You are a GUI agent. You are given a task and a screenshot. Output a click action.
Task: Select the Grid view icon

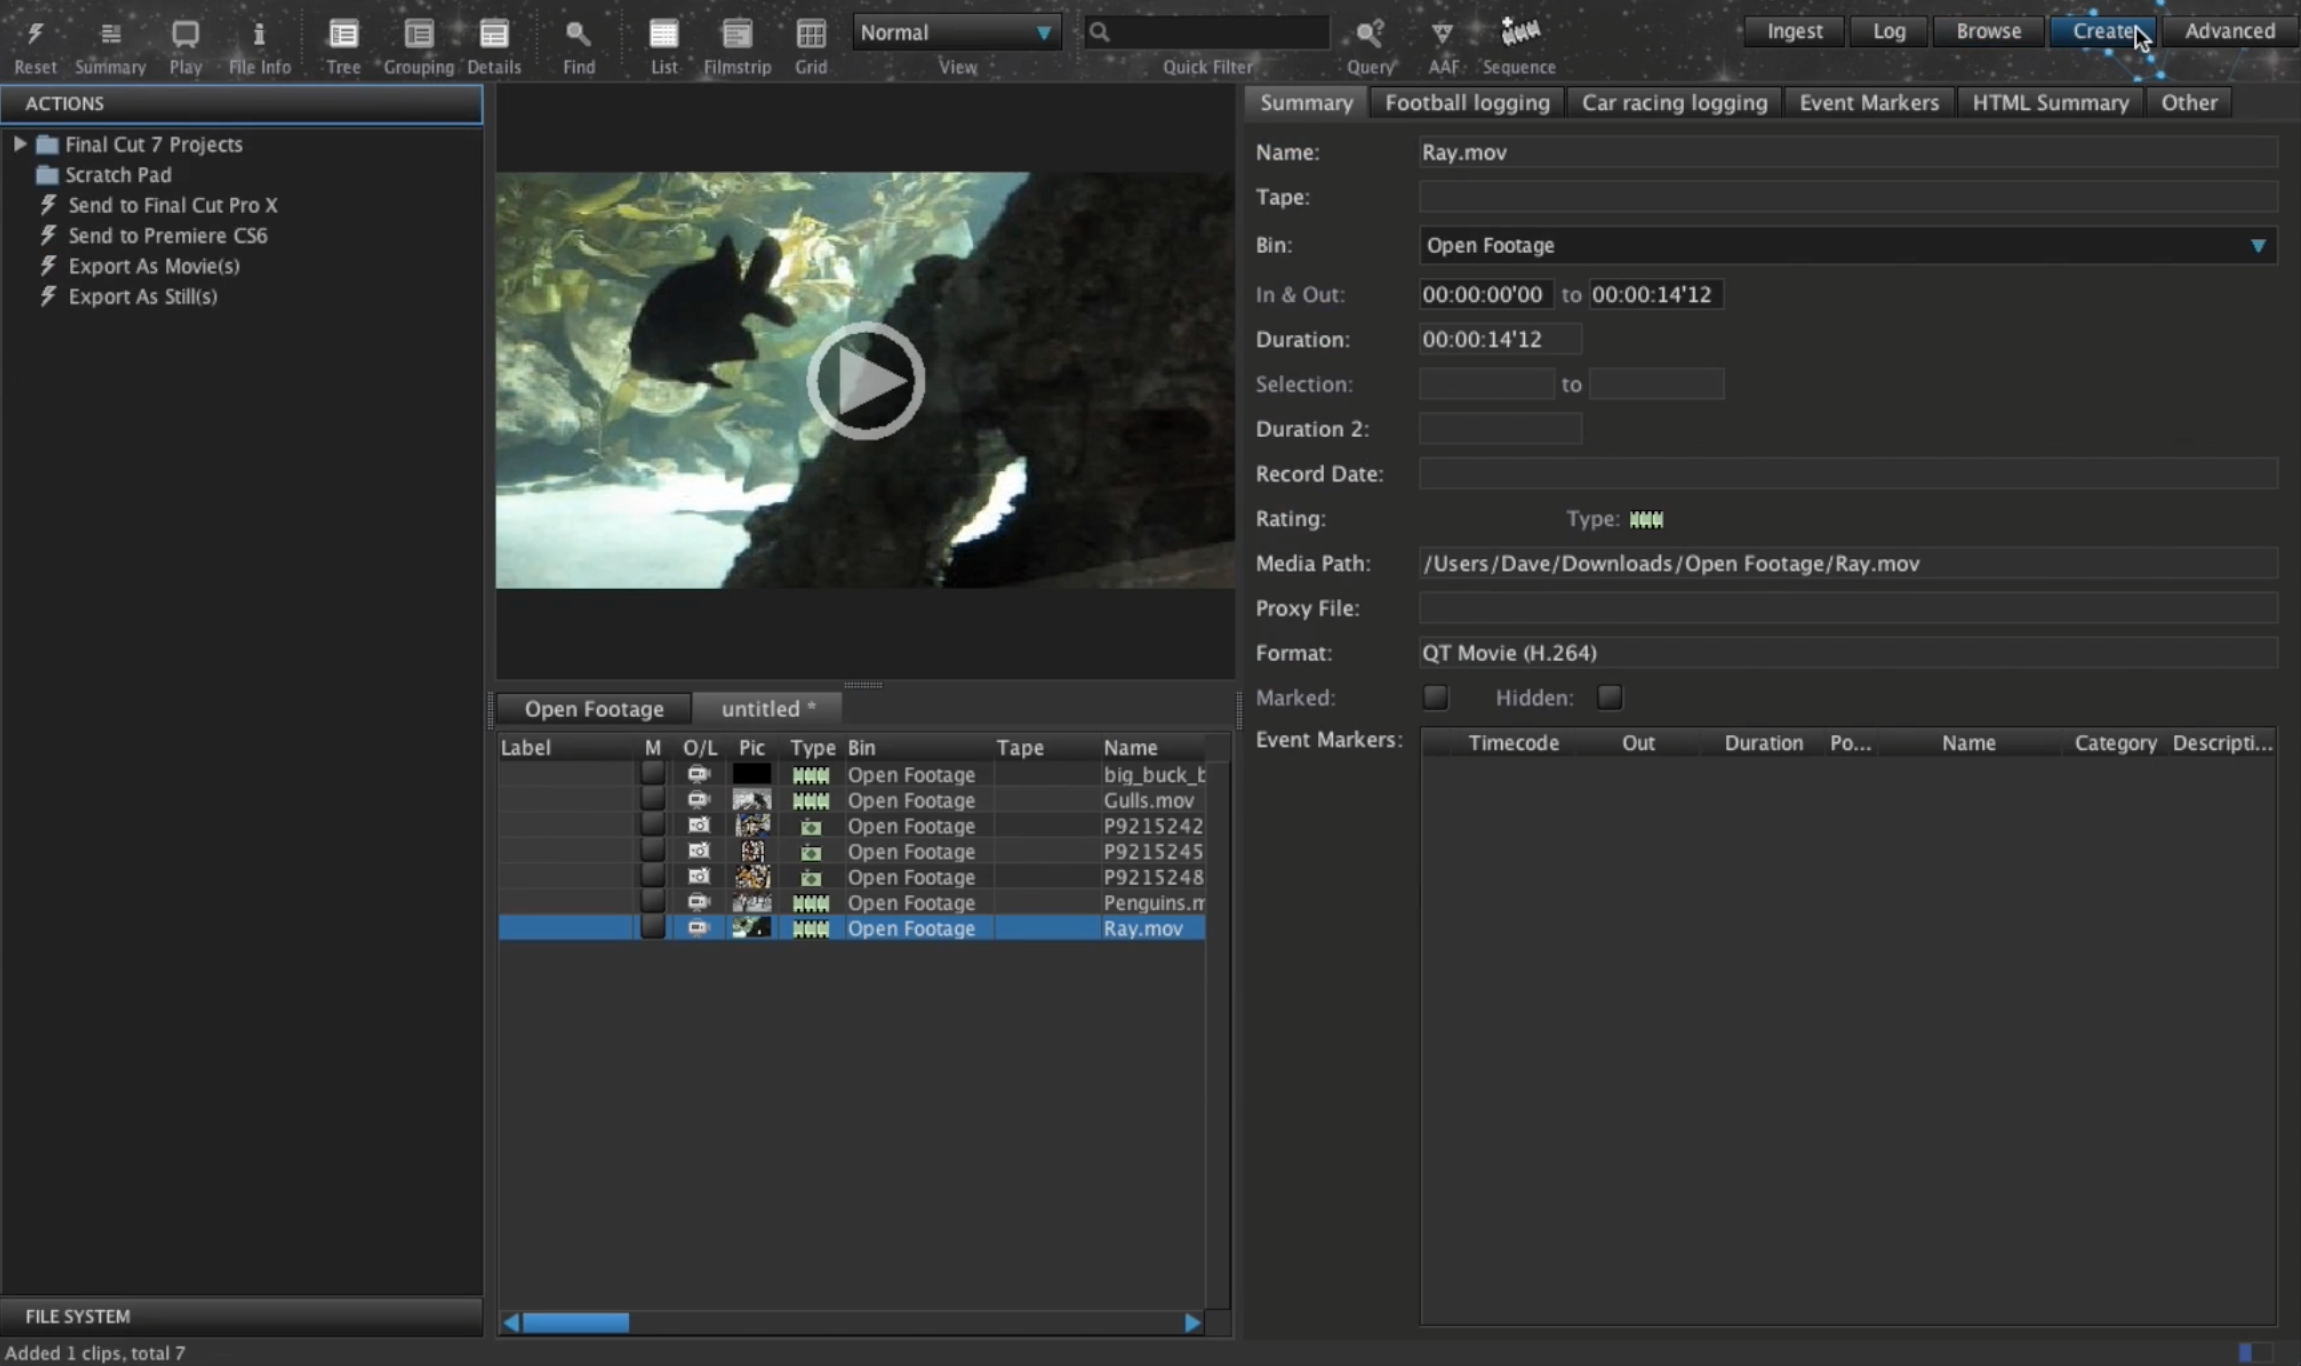pos(810,35)
